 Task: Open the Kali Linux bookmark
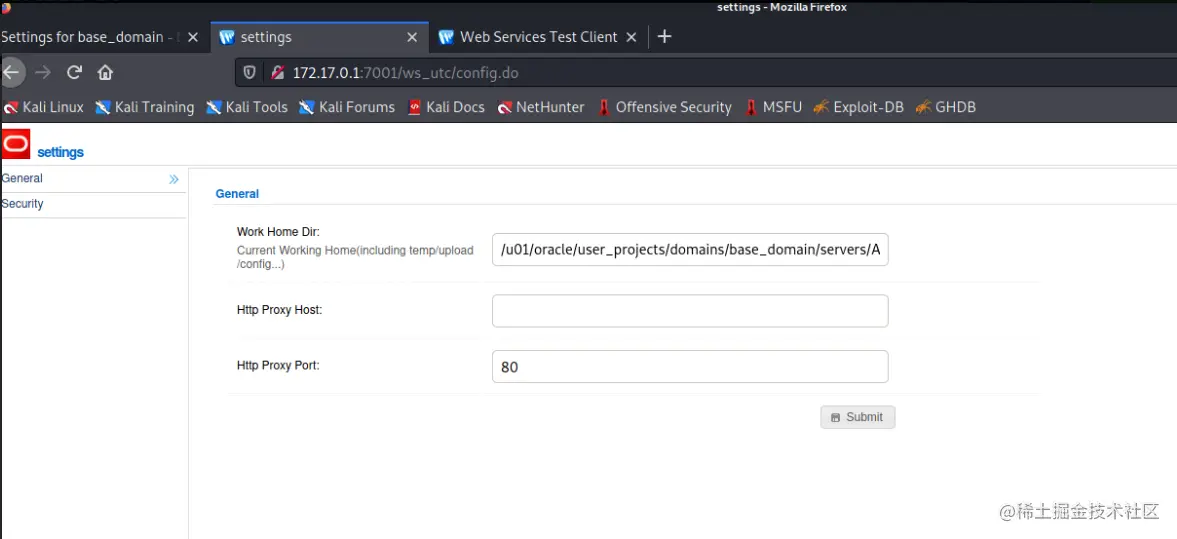[x=44, y=107]
